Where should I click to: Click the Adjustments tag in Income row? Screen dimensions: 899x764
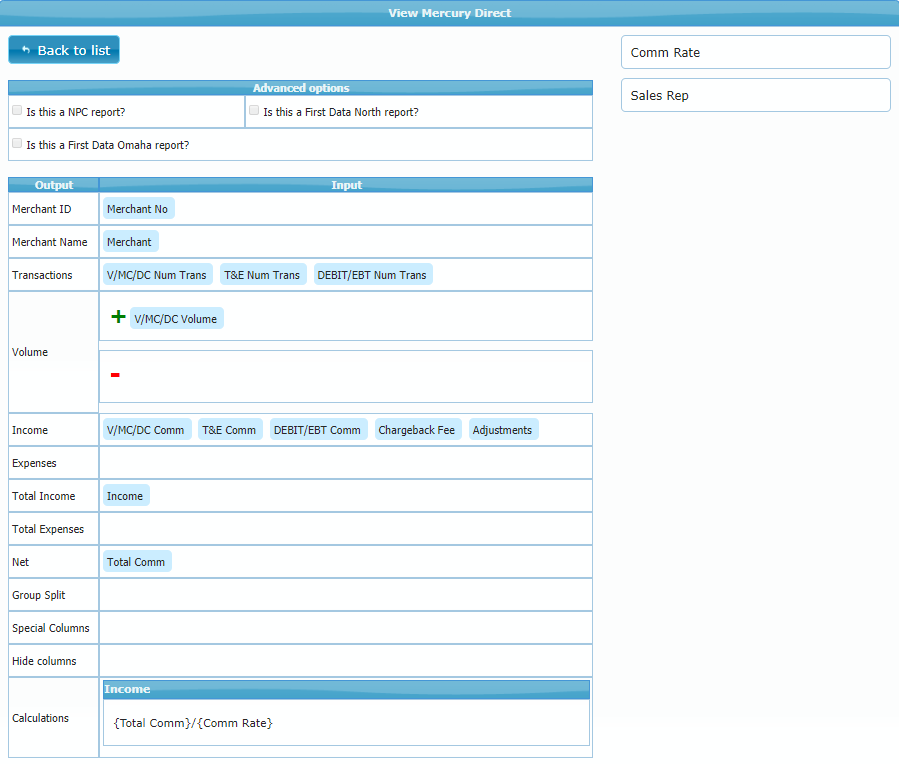pos(503,430)
